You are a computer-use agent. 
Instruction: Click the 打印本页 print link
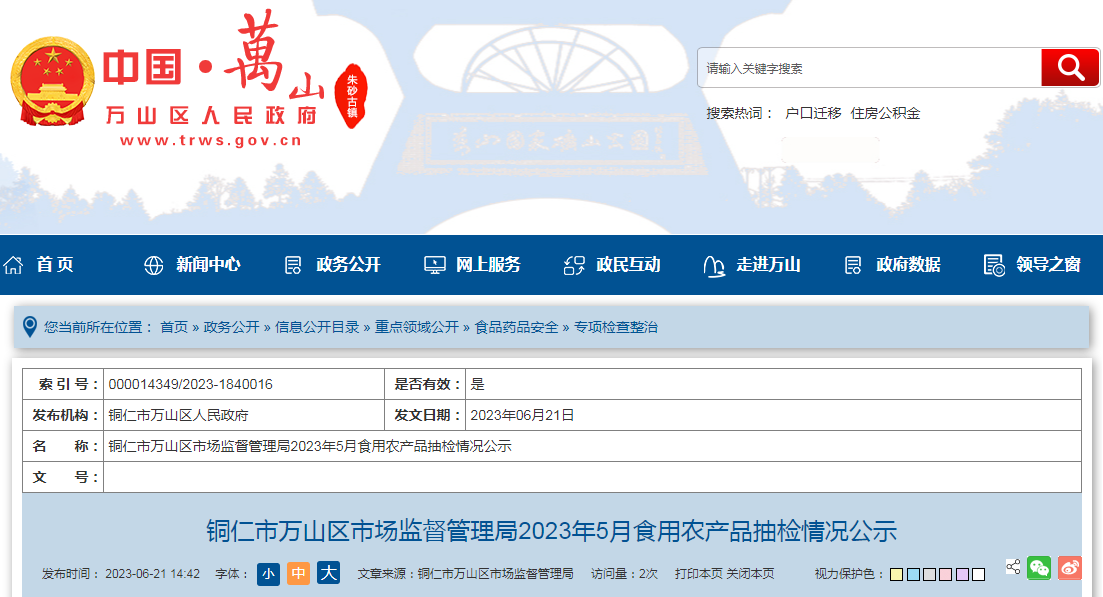tap(698, 574)
